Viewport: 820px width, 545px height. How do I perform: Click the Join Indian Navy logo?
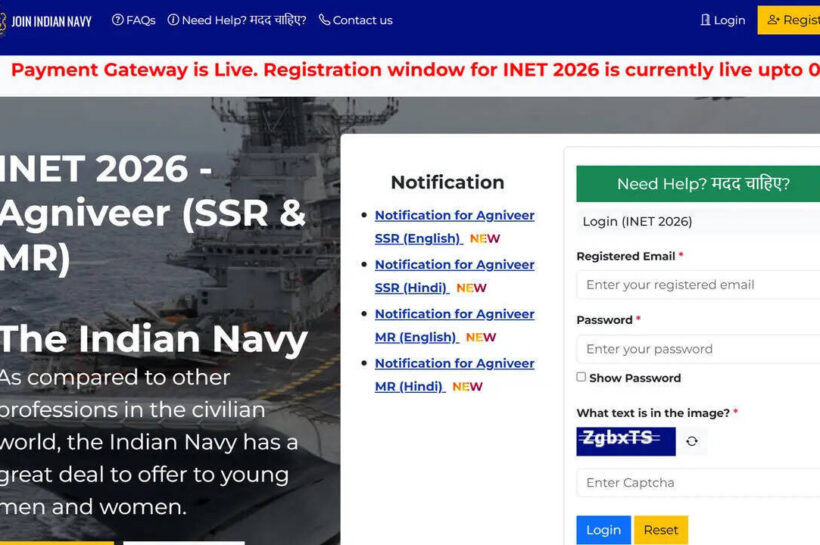click(x=45, y=21)
